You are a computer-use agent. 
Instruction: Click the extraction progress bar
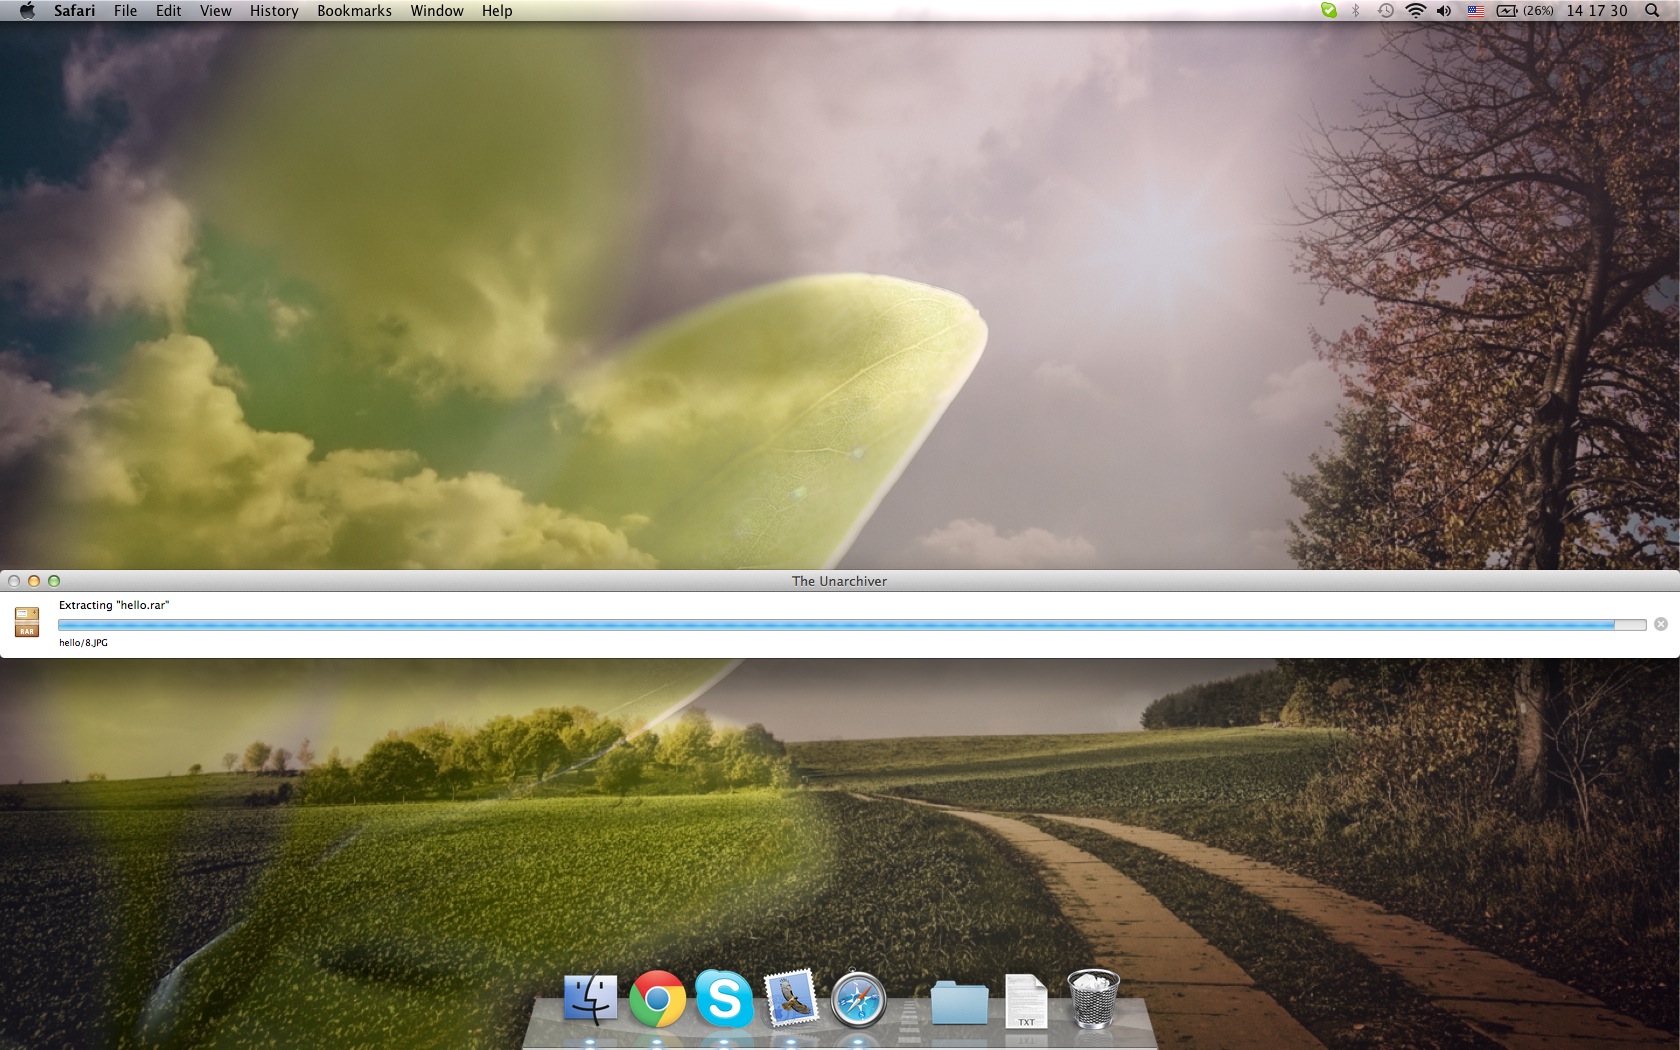[x=852, y=625]
